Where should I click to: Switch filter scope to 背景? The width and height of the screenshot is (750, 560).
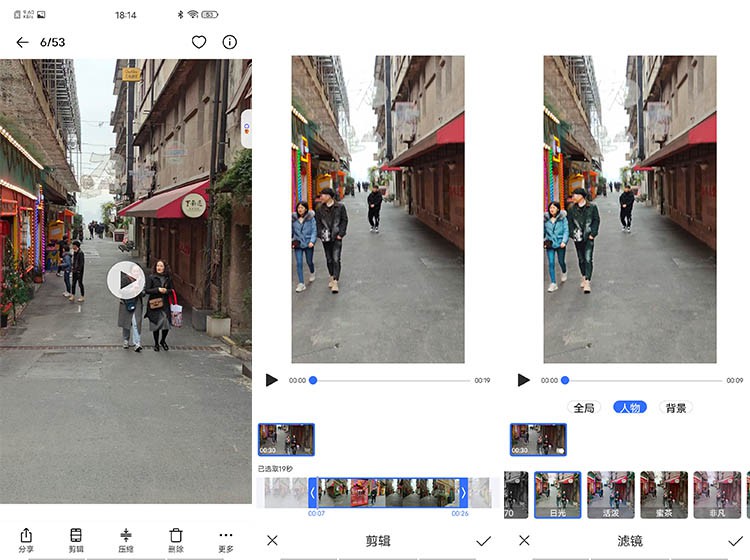pos(676,407)
